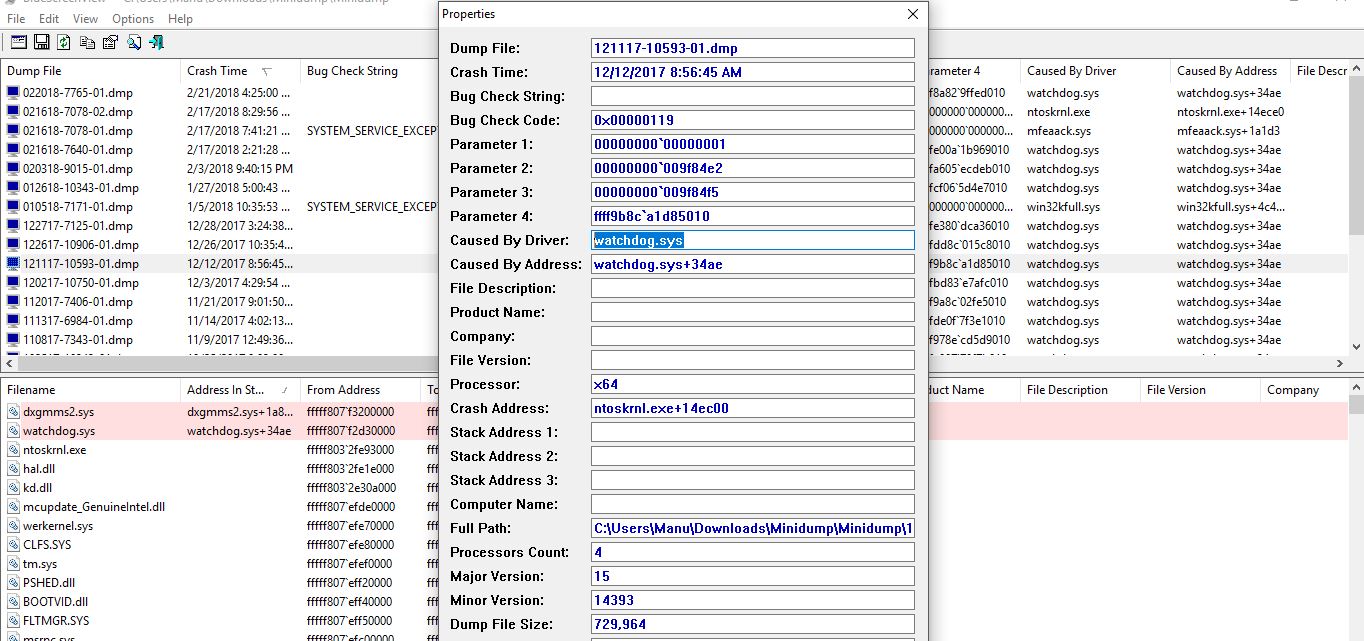Viewport: 1364px width, 641px height.
Task: Click the Crash Time field in Properties
Action: click(753, 72)
